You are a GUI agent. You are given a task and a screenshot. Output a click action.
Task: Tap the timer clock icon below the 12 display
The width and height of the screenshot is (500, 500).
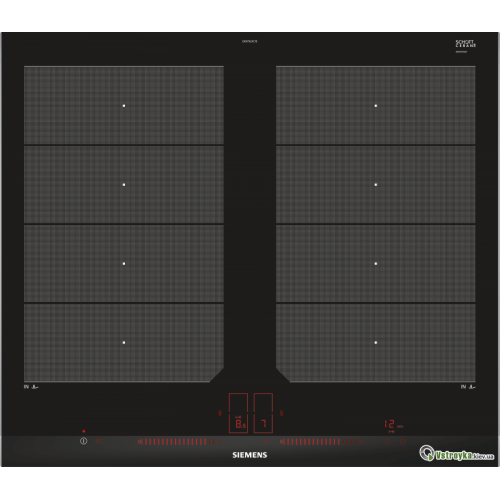click(x=388, y=442)
